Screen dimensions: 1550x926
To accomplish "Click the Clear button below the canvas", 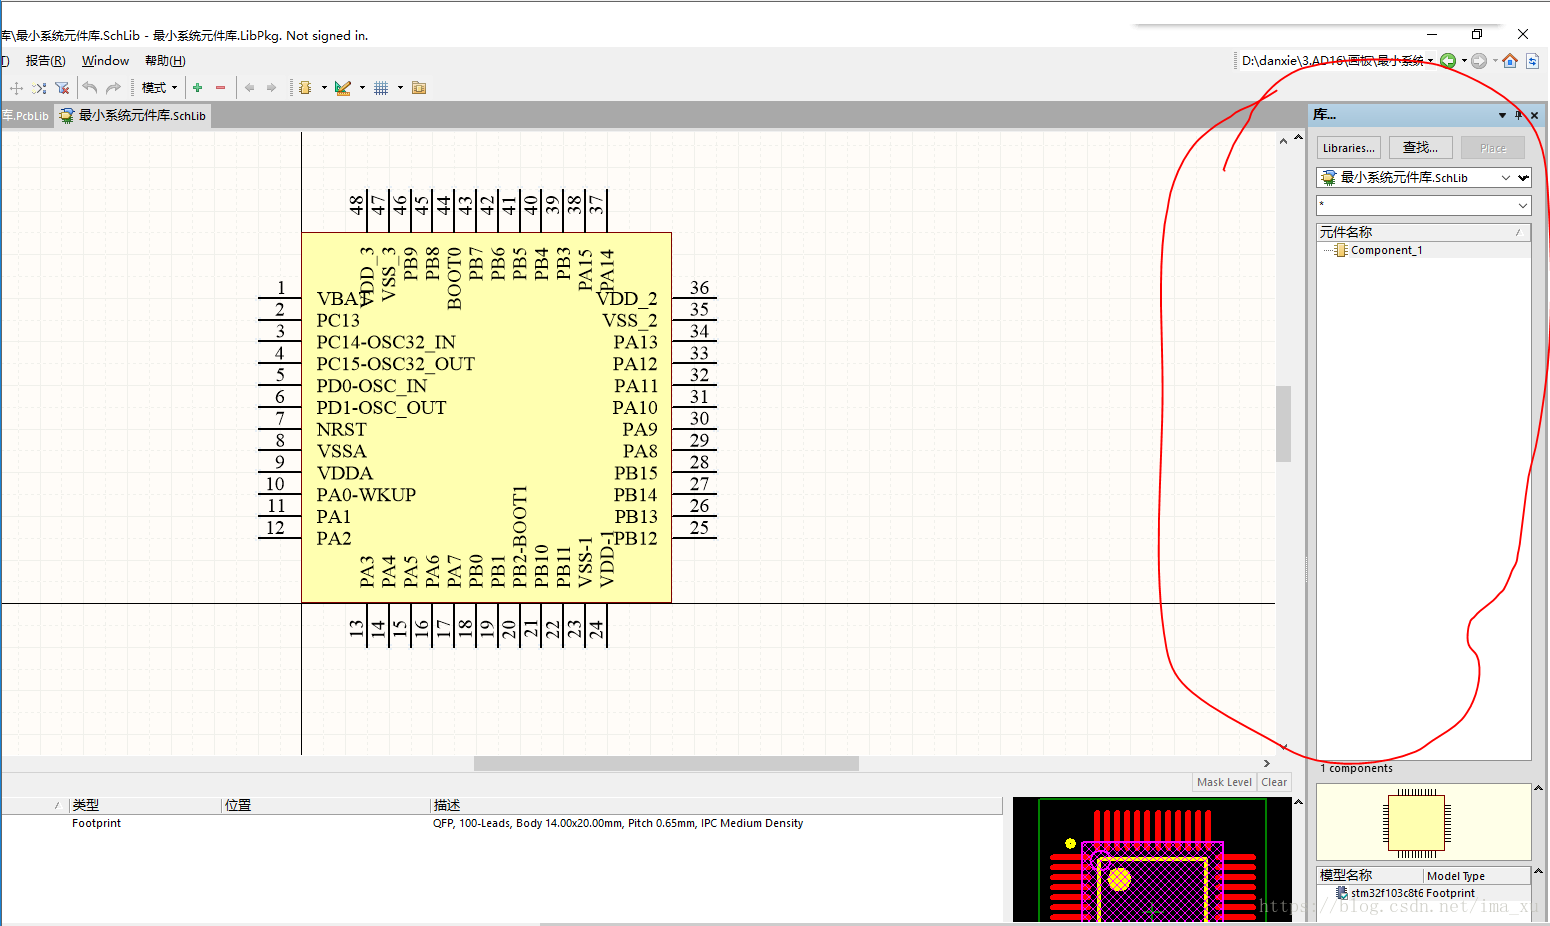I will (1274, 782).
